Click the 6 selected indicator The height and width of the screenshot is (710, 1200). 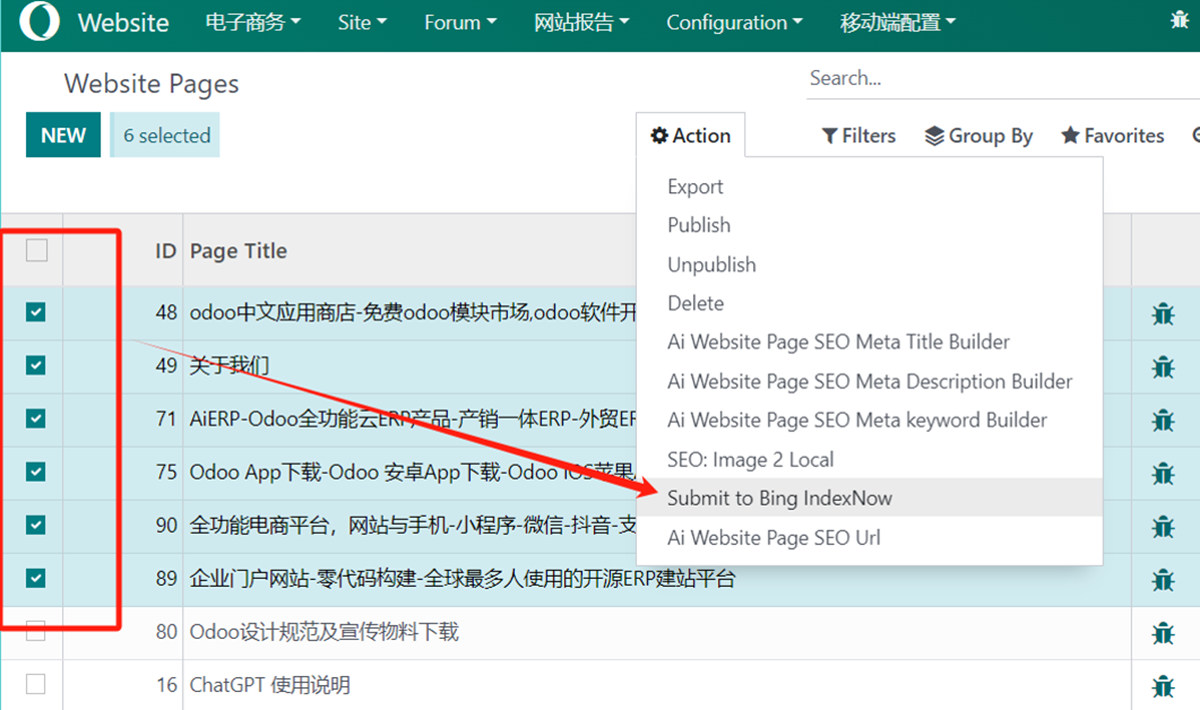coord(165,136)
